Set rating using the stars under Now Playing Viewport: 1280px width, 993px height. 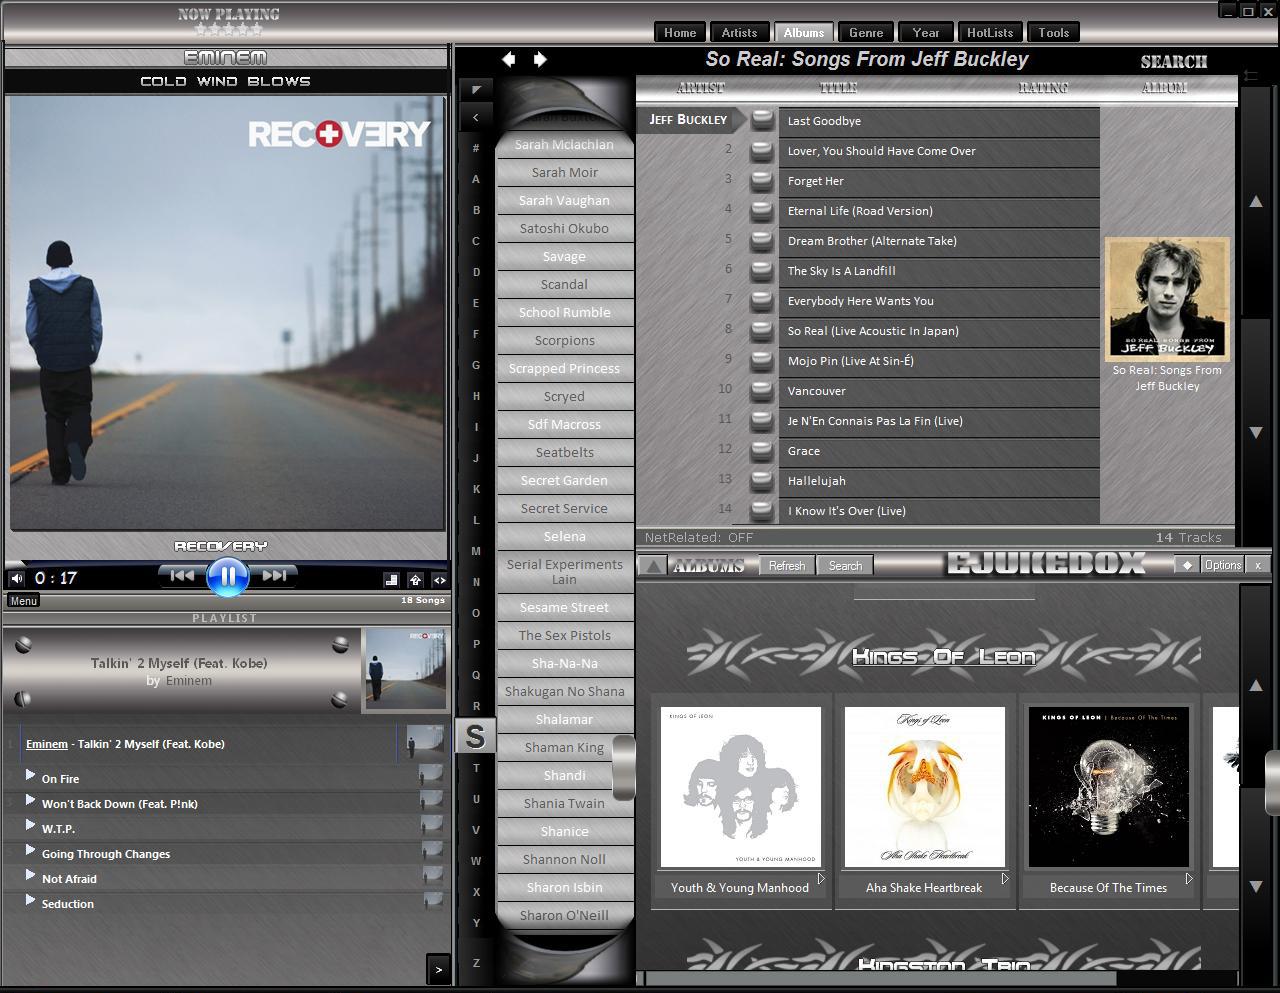point(229,30)
